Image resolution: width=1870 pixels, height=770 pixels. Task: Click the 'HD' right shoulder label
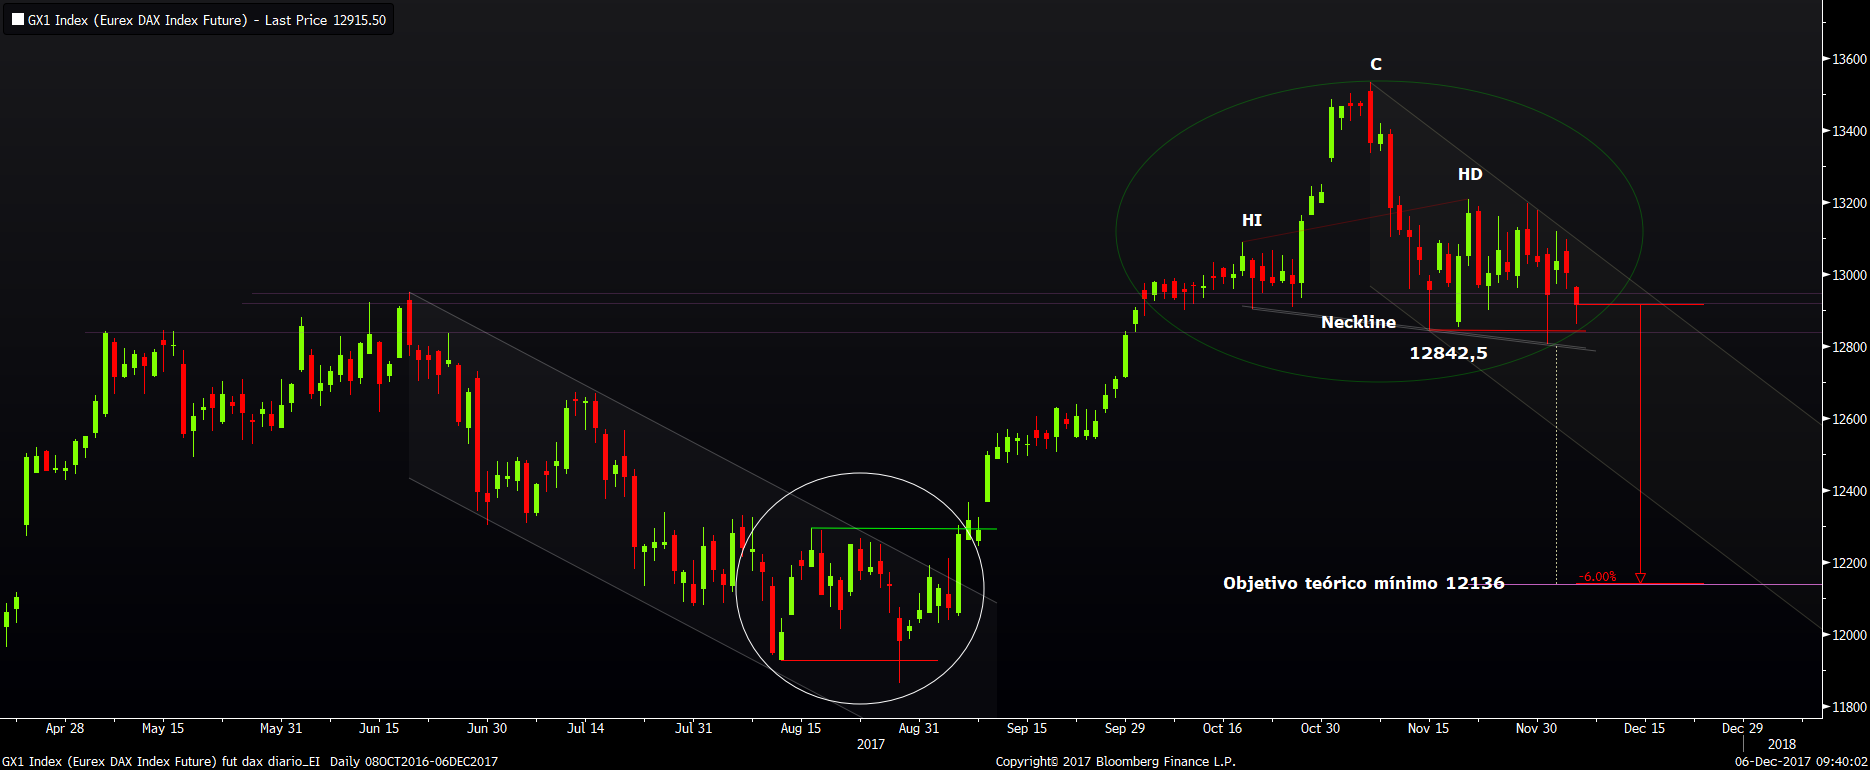(x=1470, y=174)
